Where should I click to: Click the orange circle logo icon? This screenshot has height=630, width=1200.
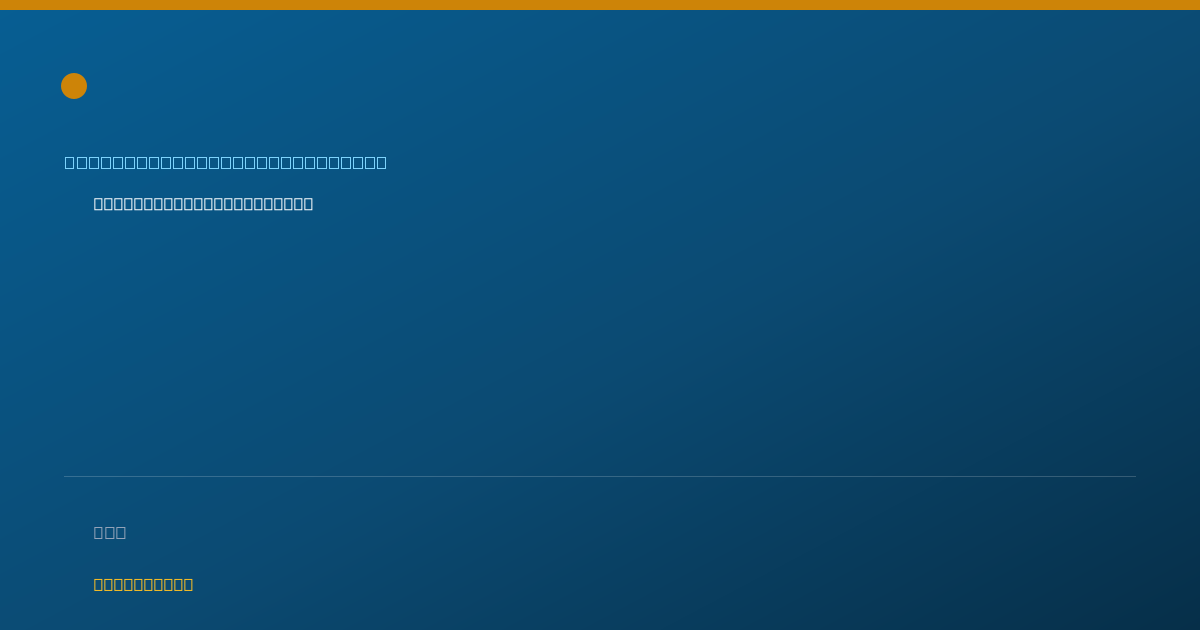[74, 86]
